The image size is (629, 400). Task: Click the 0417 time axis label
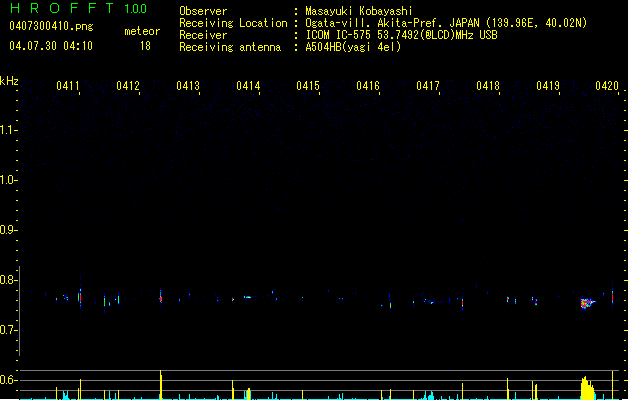pos(428,85)
